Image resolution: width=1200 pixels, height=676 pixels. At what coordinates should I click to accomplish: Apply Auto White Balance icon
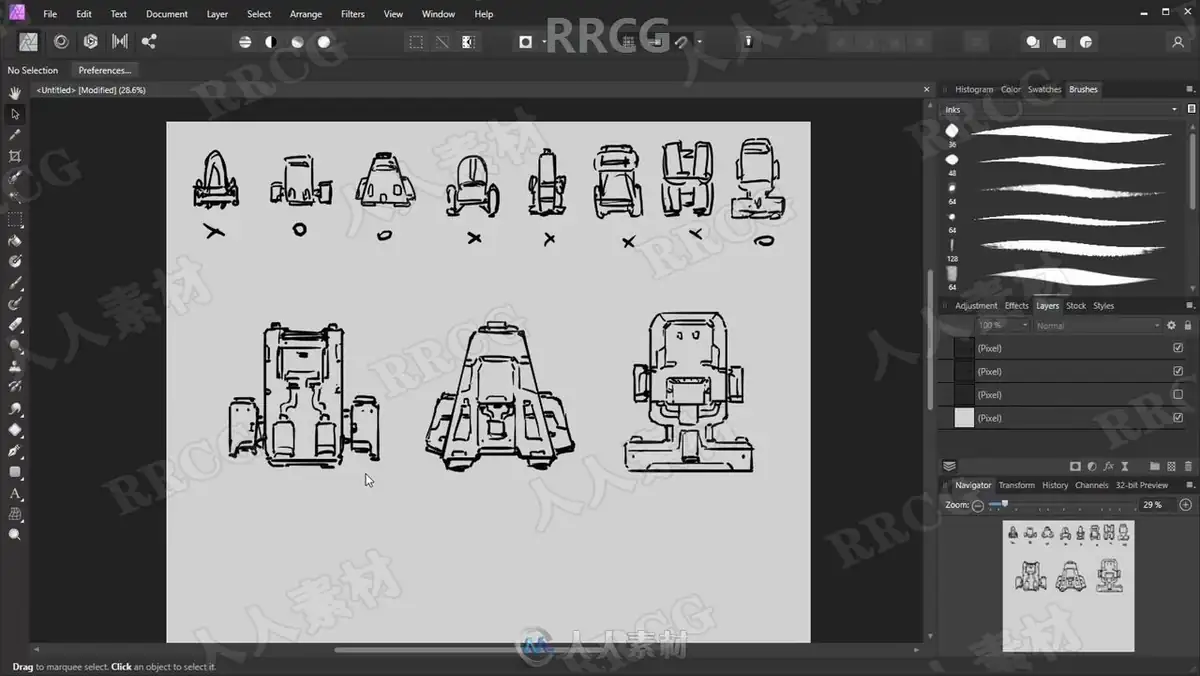[324, 42]
